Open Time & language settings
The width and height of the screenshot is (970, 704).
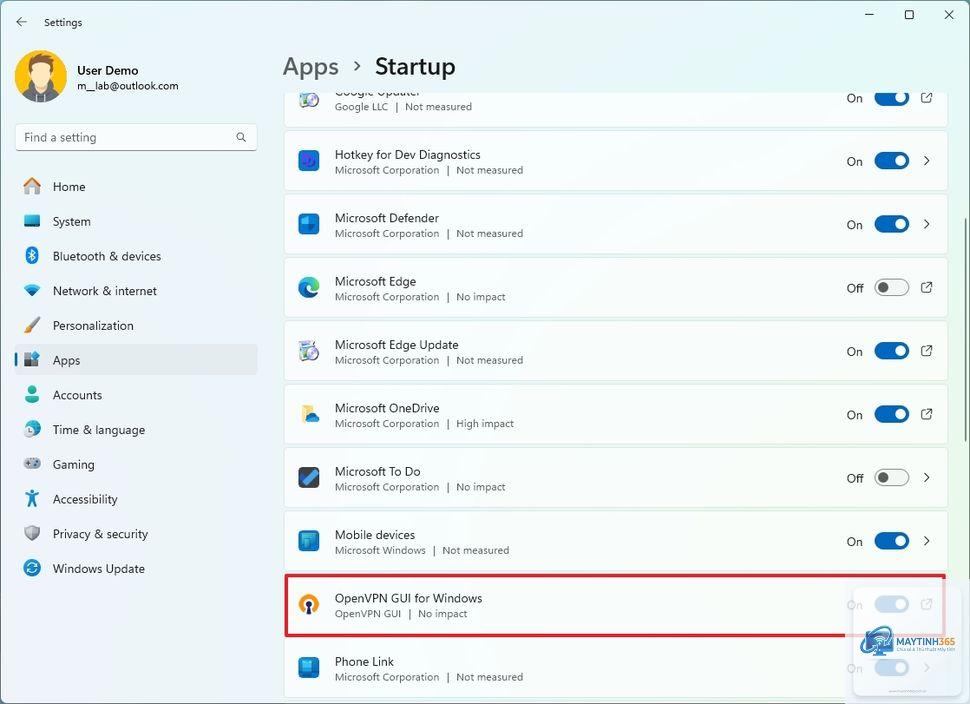[136, 429]
